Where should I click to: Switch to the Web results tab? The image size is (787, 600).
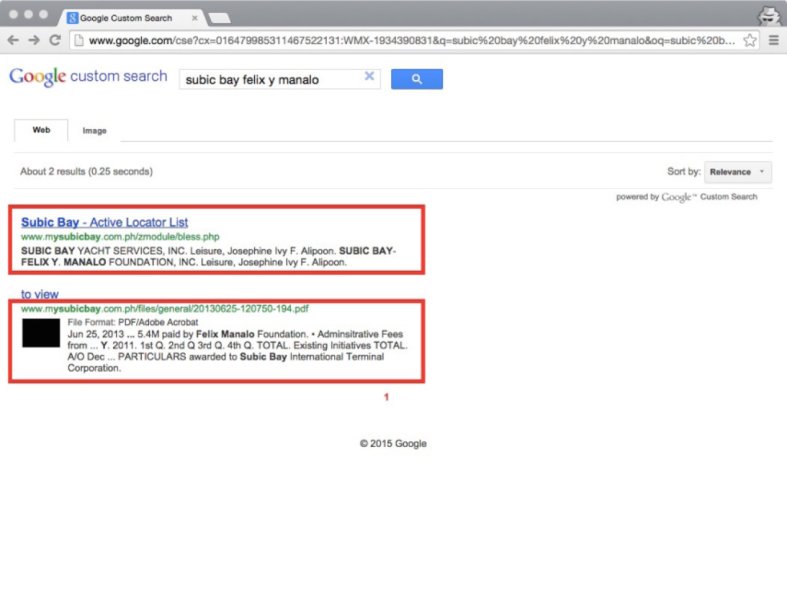coord(41,130)
